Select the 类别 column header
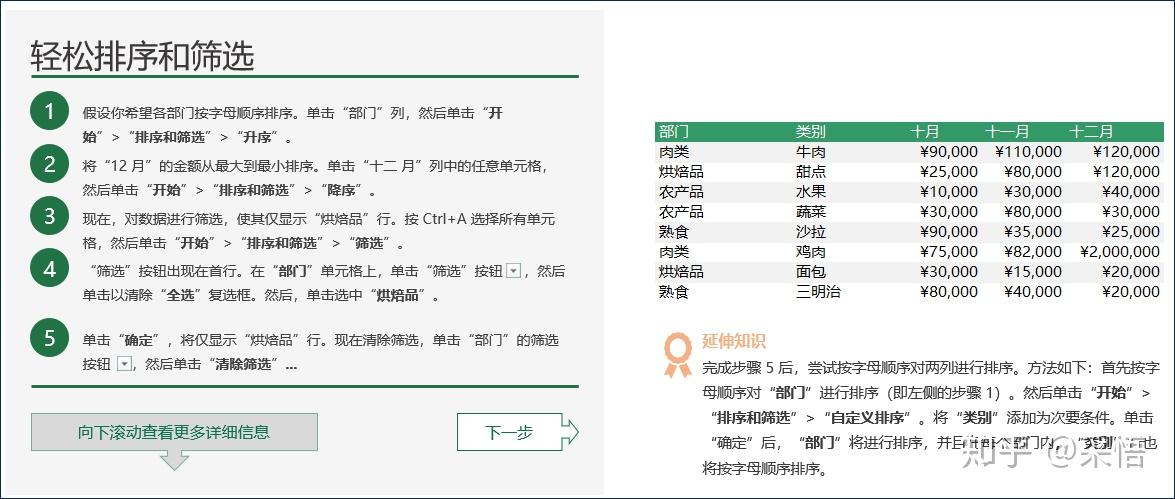The height and width of the screenshot is (499, 1175). [x=810, y=131]
